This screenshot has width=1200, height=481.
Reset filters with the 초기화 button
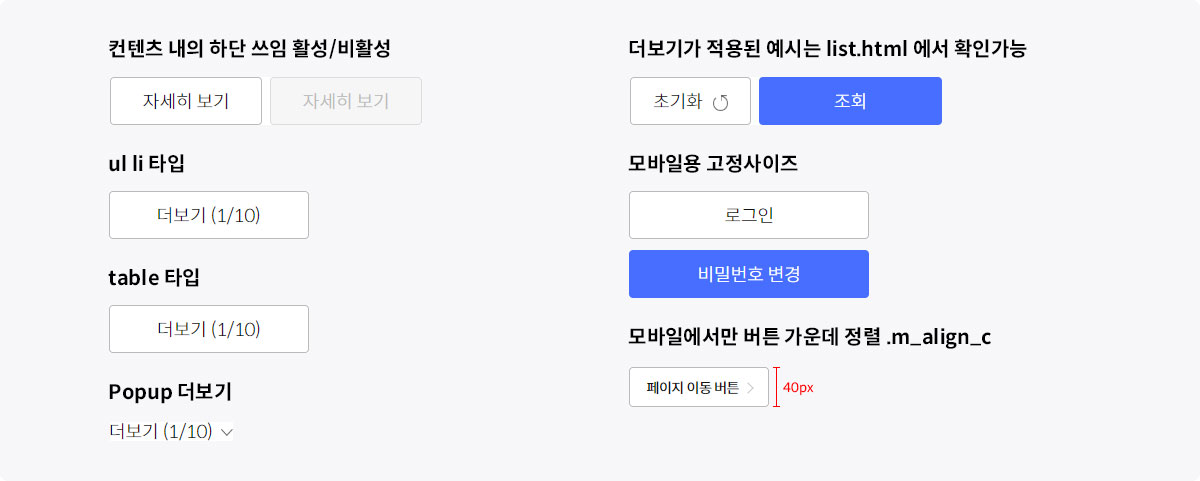point(690,101)
